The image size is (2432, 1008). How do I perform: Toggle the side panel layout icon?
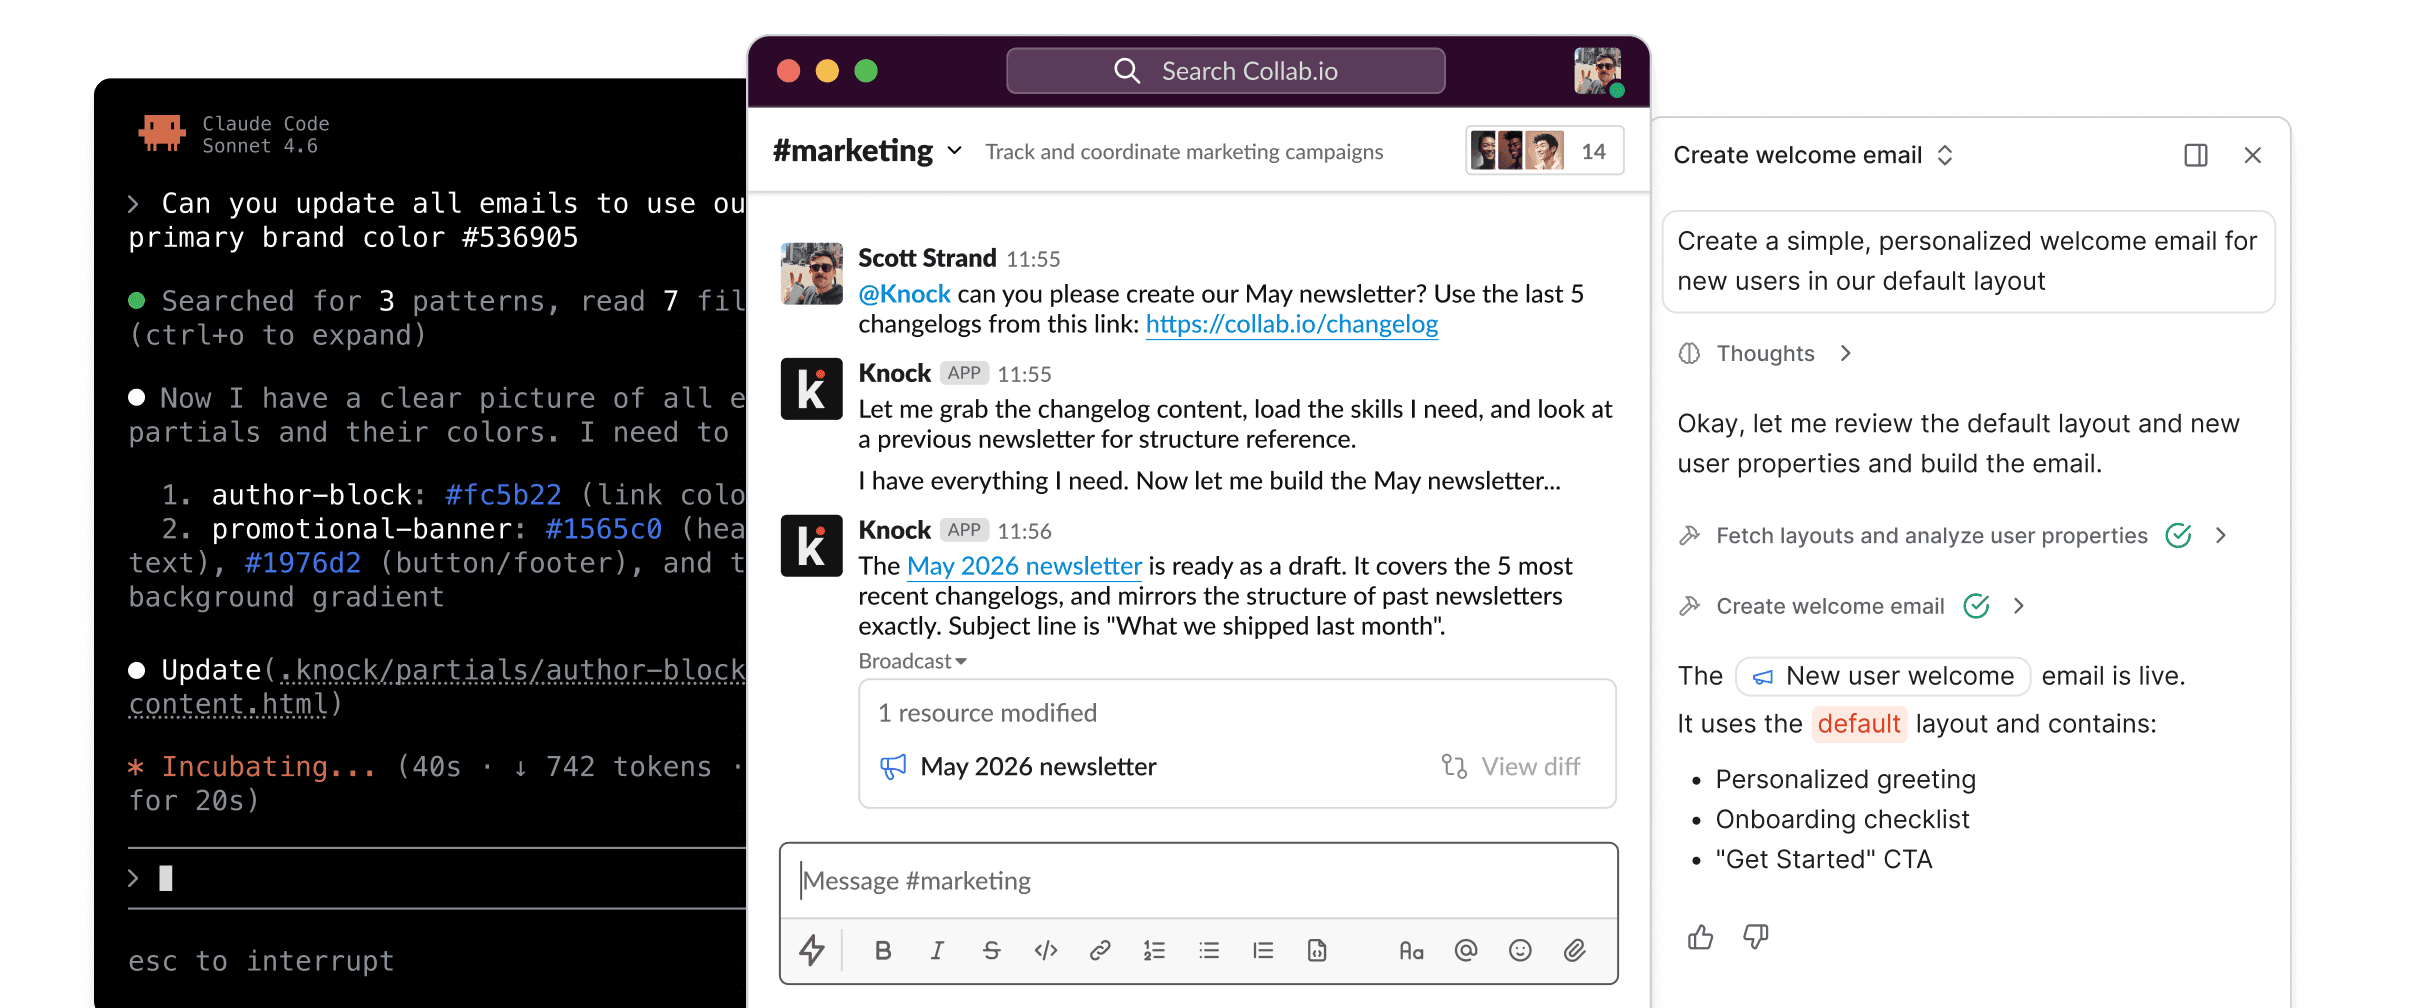(x=2196, y=155)
